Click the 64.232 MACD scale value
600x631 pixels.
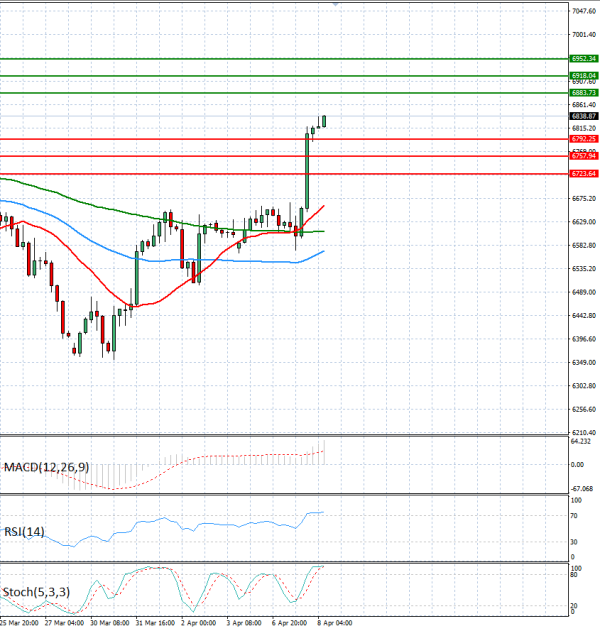[x=580, y=441]
